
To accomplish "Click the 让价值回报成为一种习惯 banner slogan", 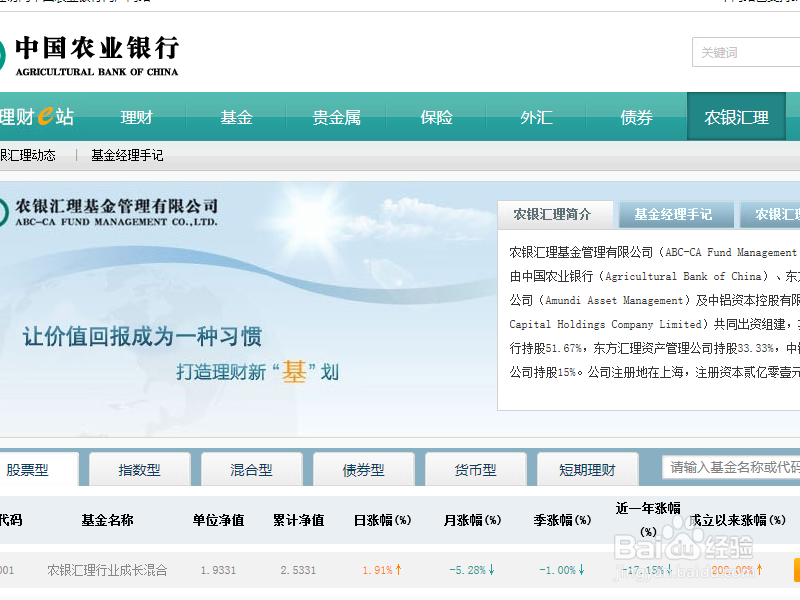I will pos(142,337).
